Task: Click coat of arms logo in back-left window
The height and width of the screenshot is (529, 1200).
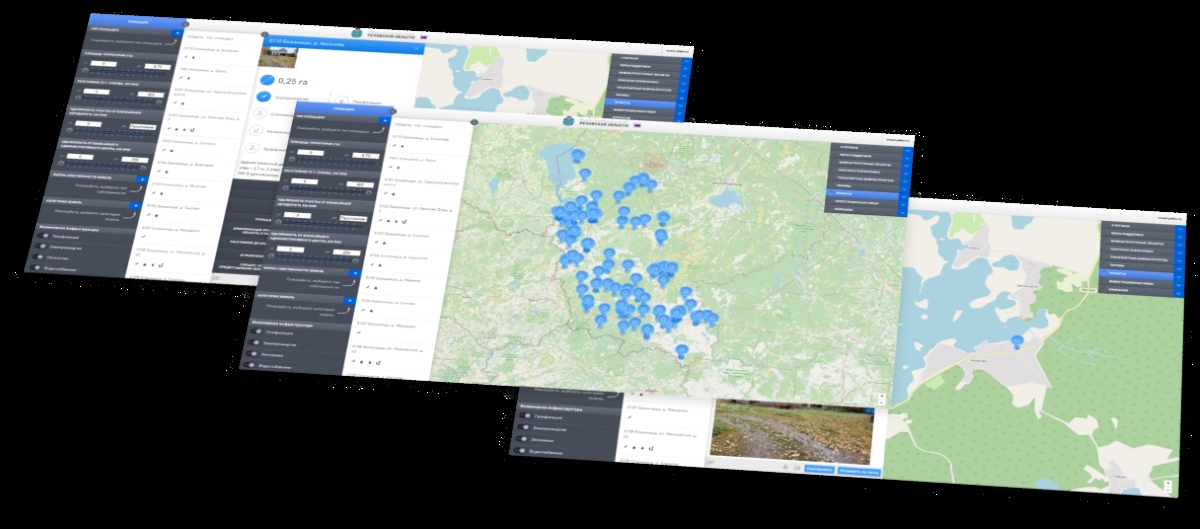Action: pyautogui.click(x=355, y=31)
